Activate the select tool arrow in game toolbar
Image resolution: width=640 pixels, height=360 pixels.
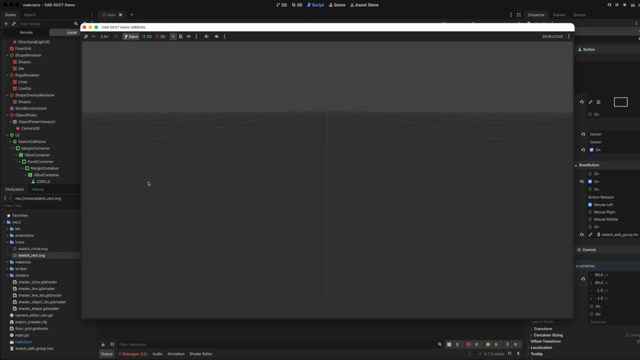point(173,37)
